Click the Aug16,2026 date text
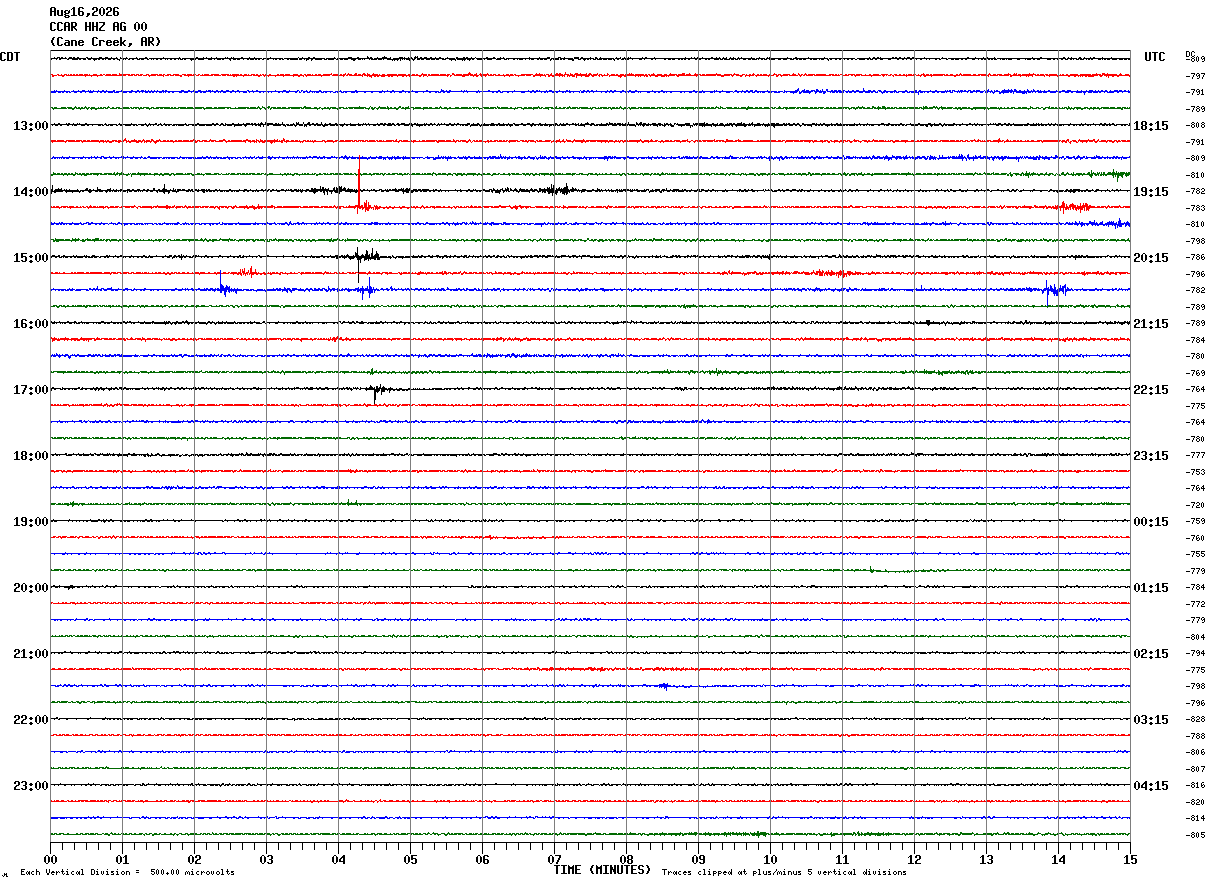The width and height of the screenshot is (1210, 886). point(84,12)
